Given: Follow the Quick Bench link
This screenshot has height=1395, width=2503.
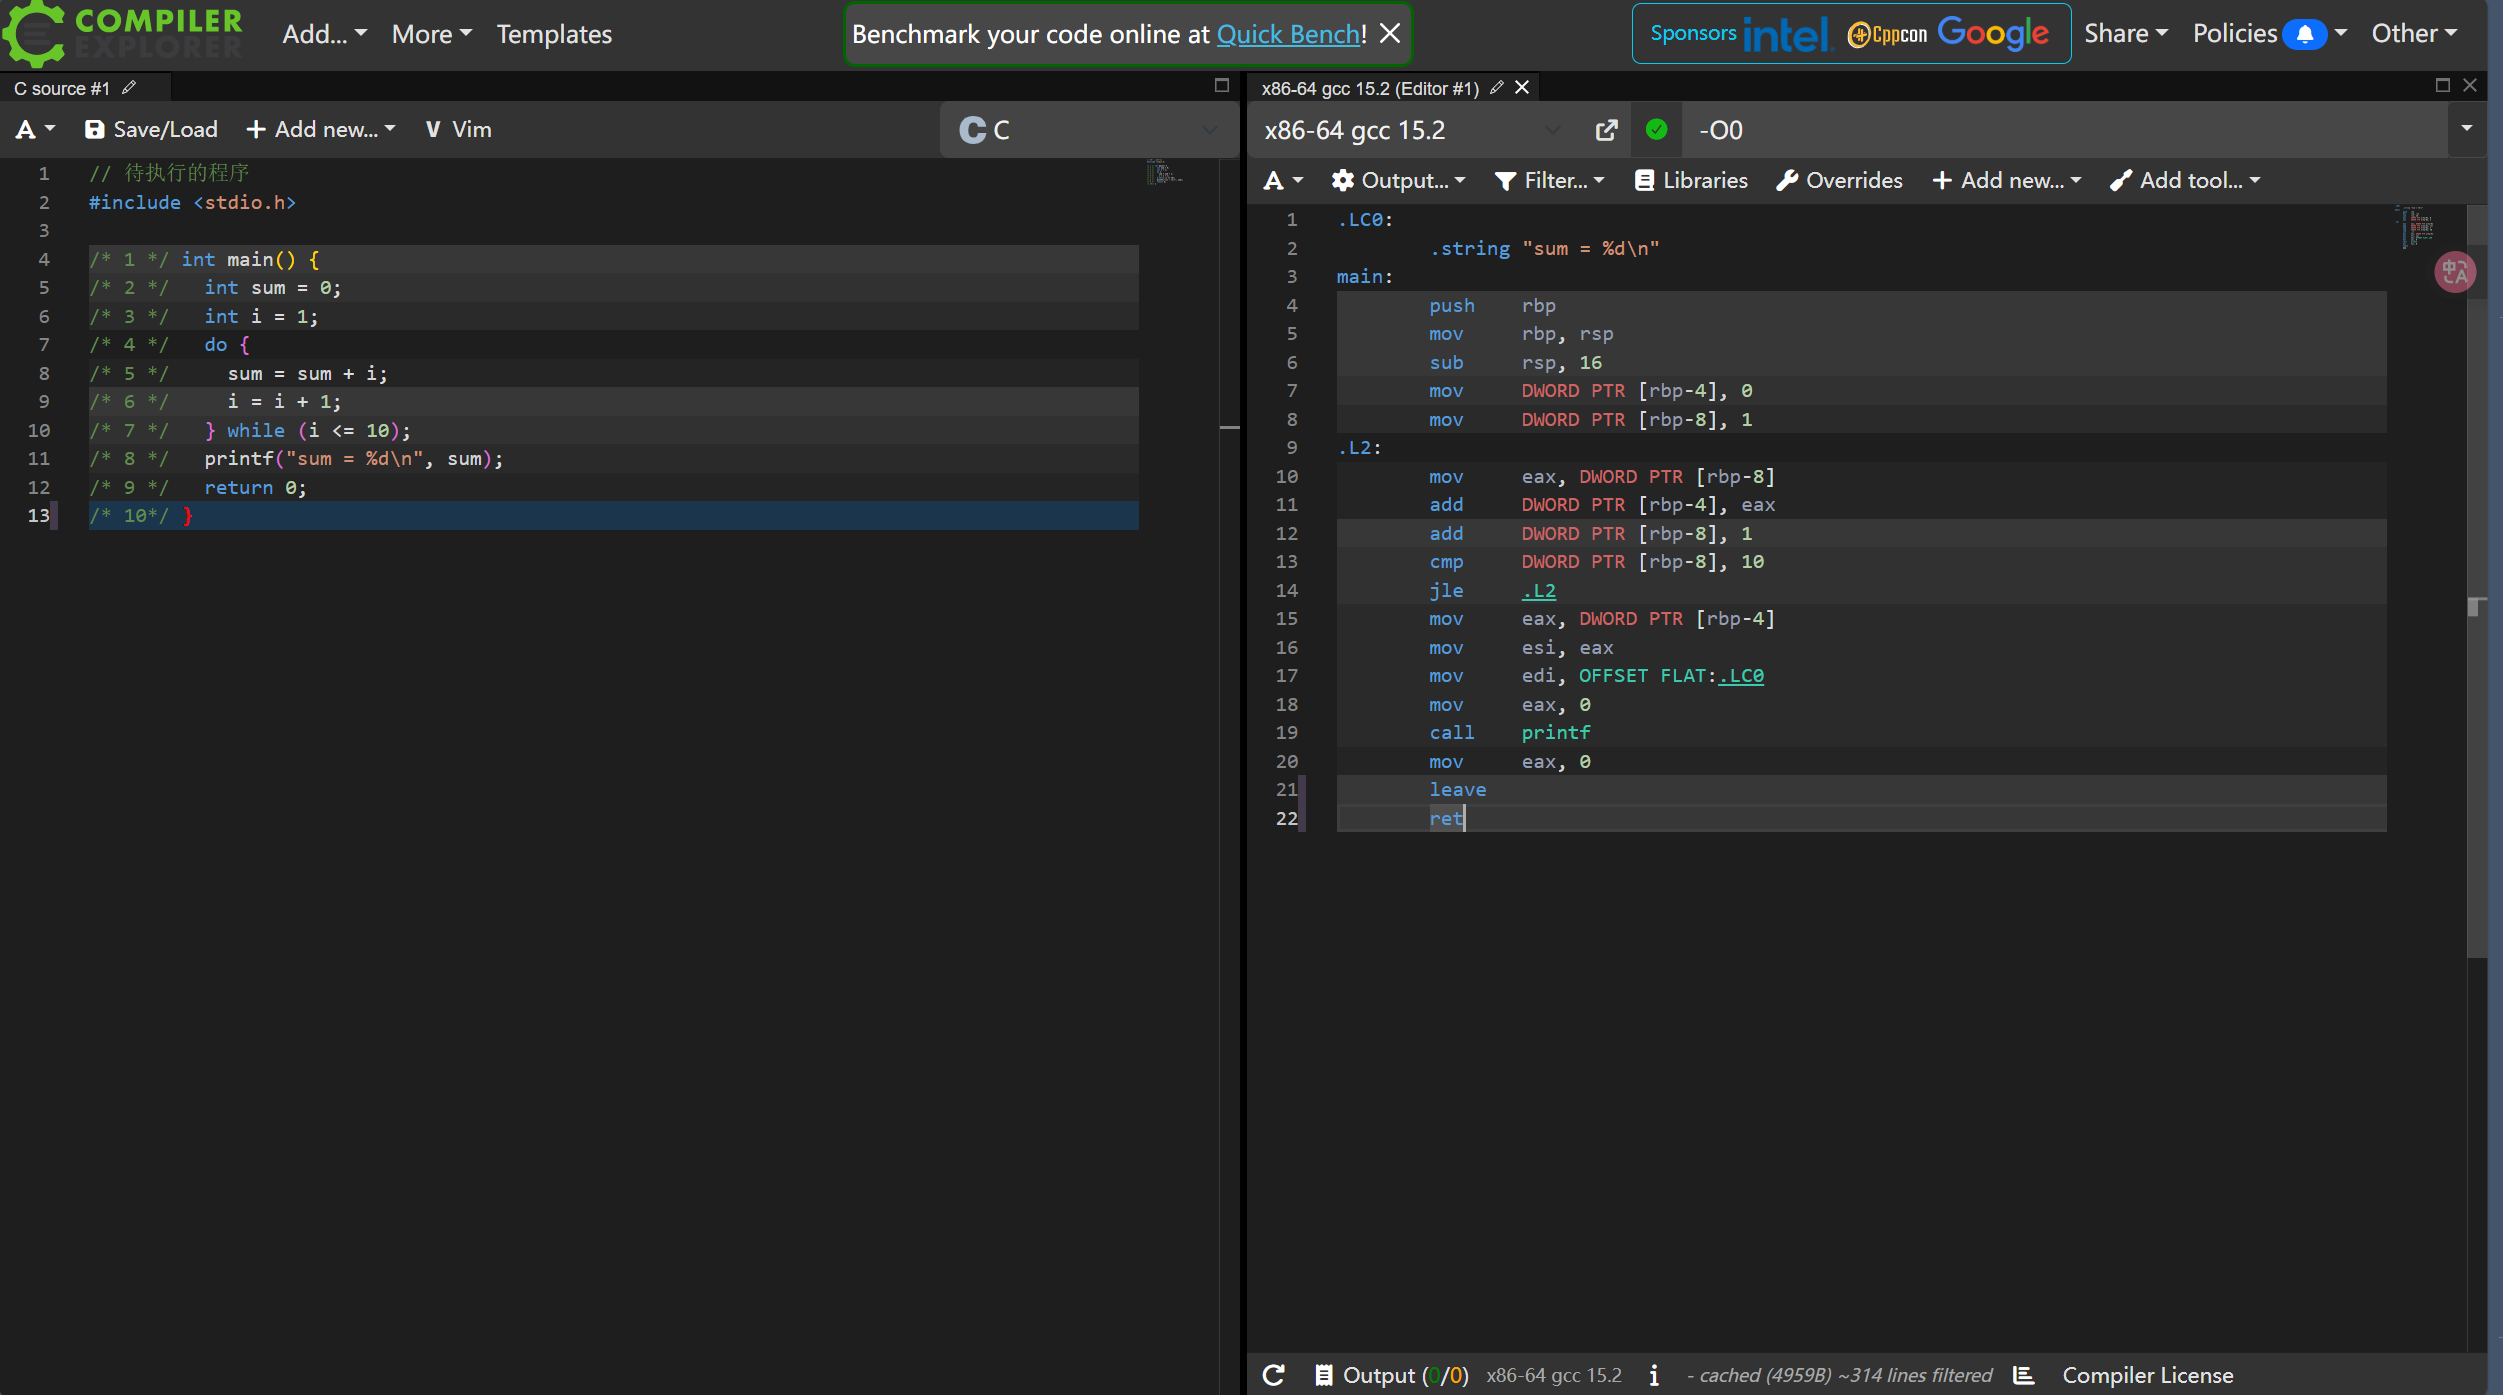Looking at the screenshot, I should (1288, 34).
